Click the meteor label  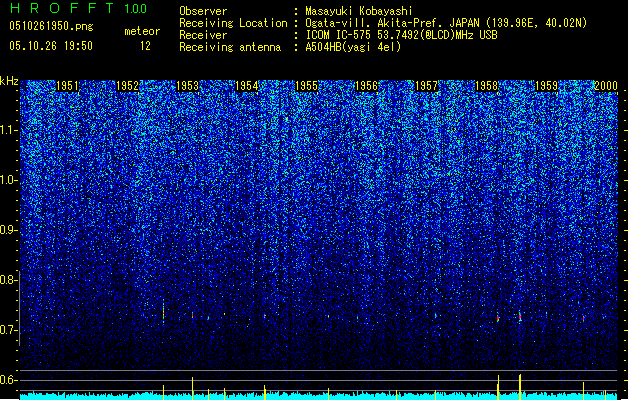[142, 31]
